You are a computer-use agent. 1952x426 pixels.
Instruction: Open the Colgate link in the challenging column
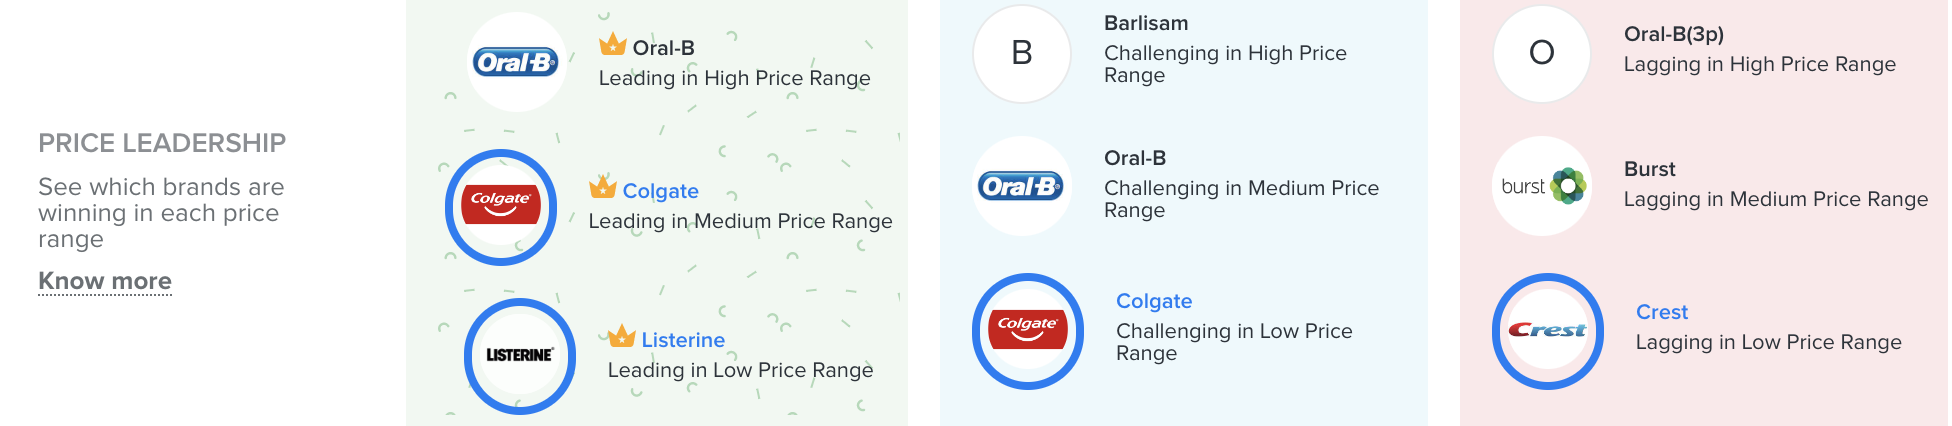[x=1154, y=301]
